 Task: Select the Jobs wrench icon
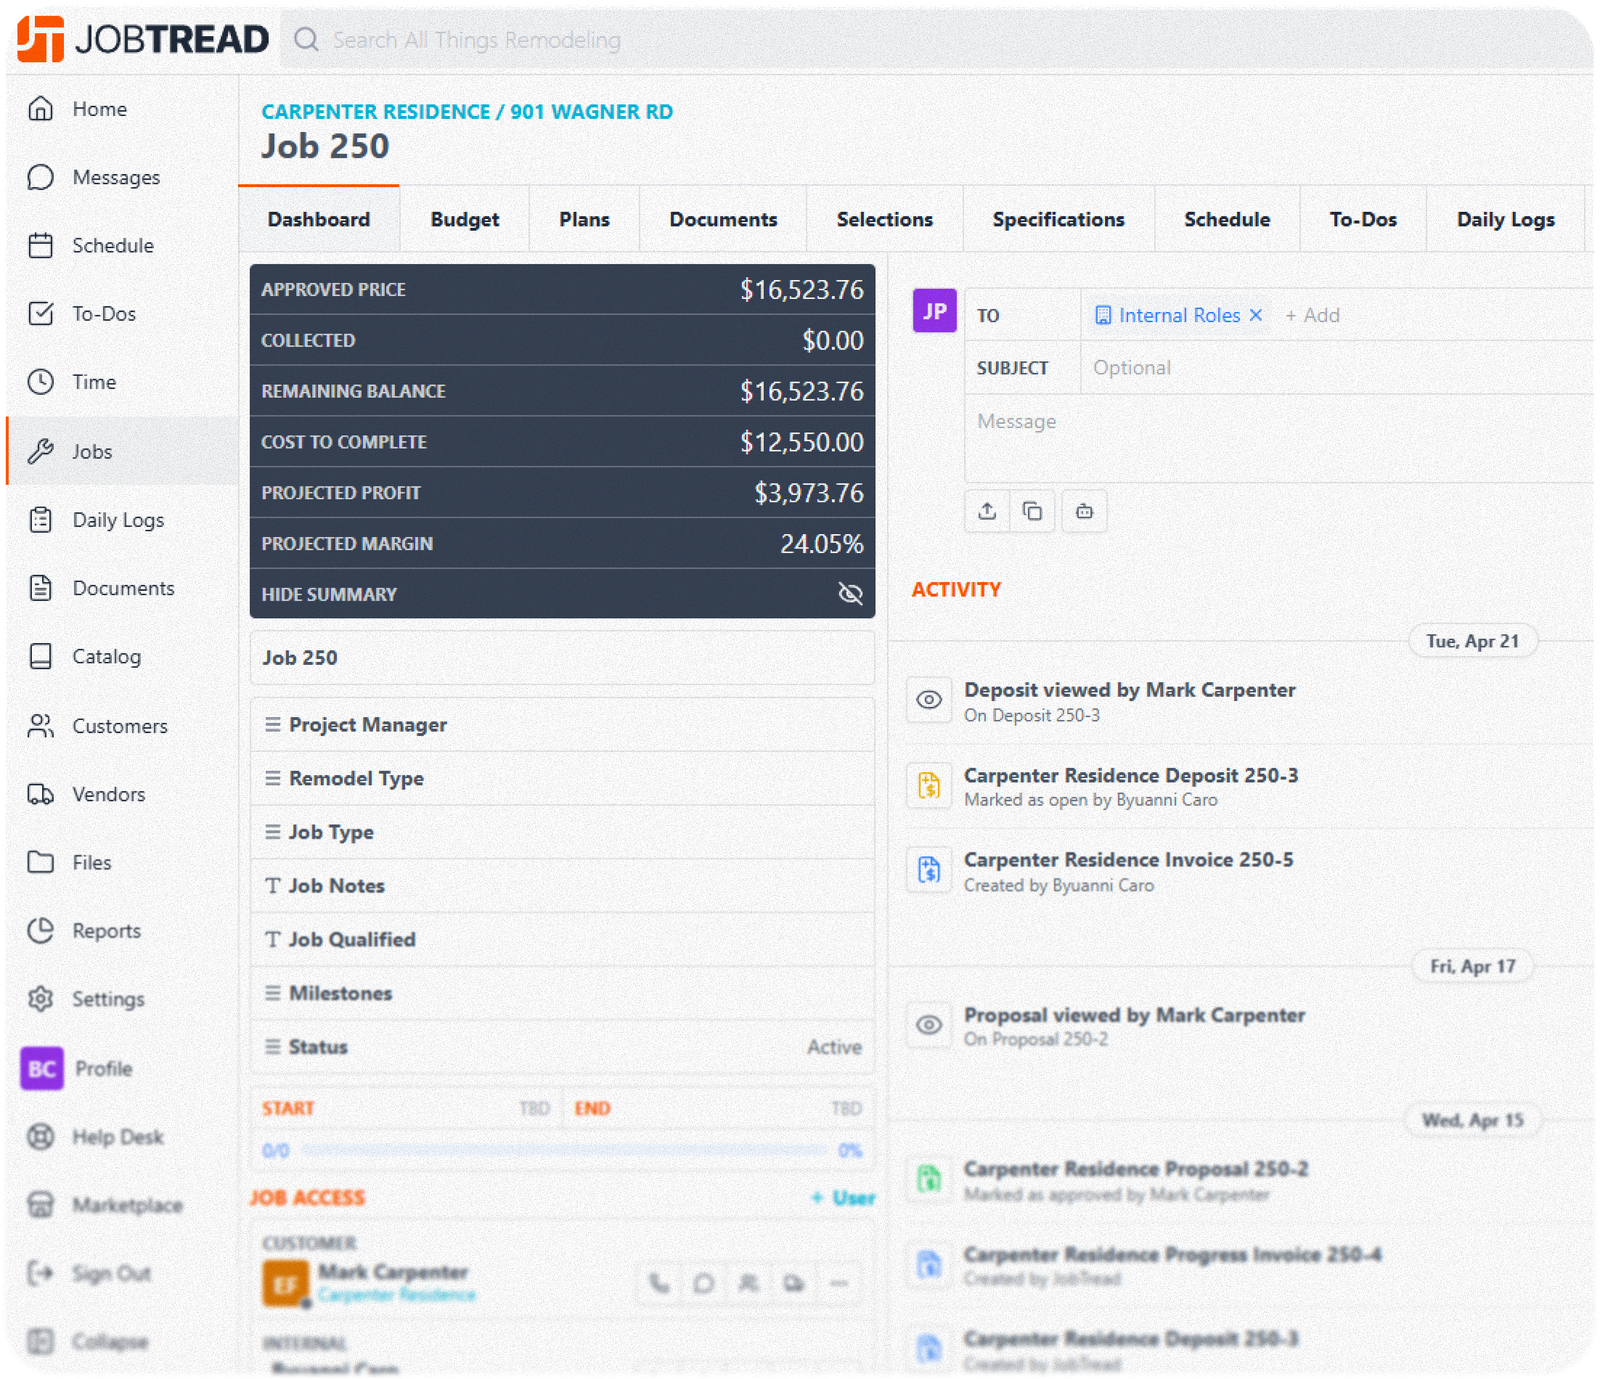[x=40, y=451]
